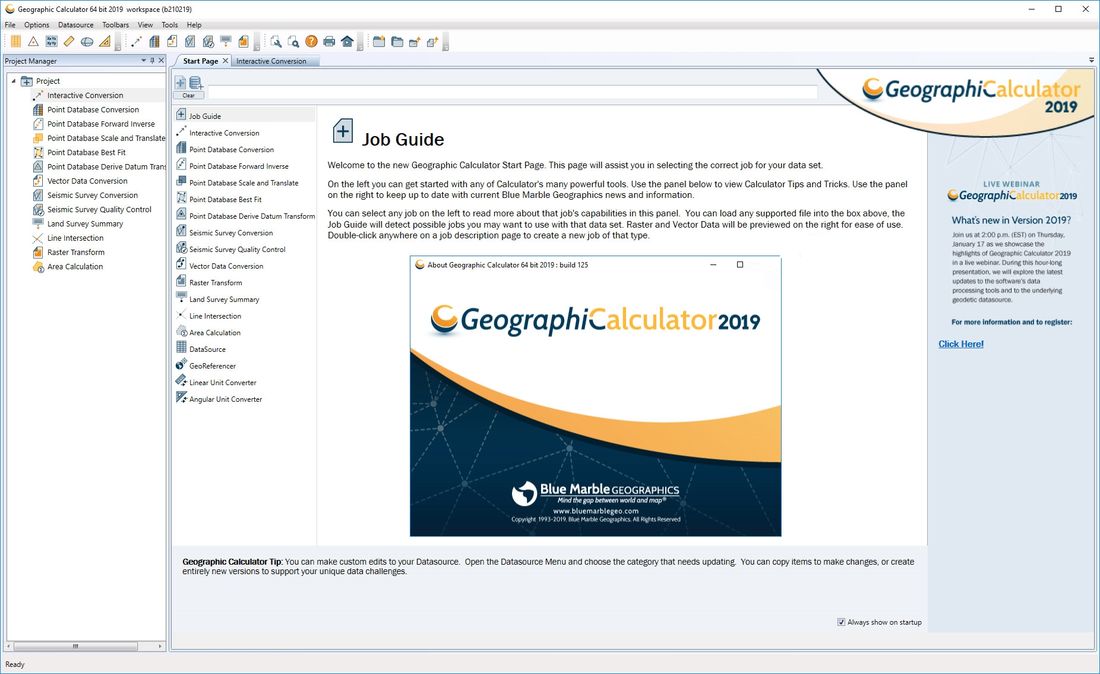Follow the 'Click Here!' webinar link
This screenshot has height=674, width=1100.
pos(961,344)
